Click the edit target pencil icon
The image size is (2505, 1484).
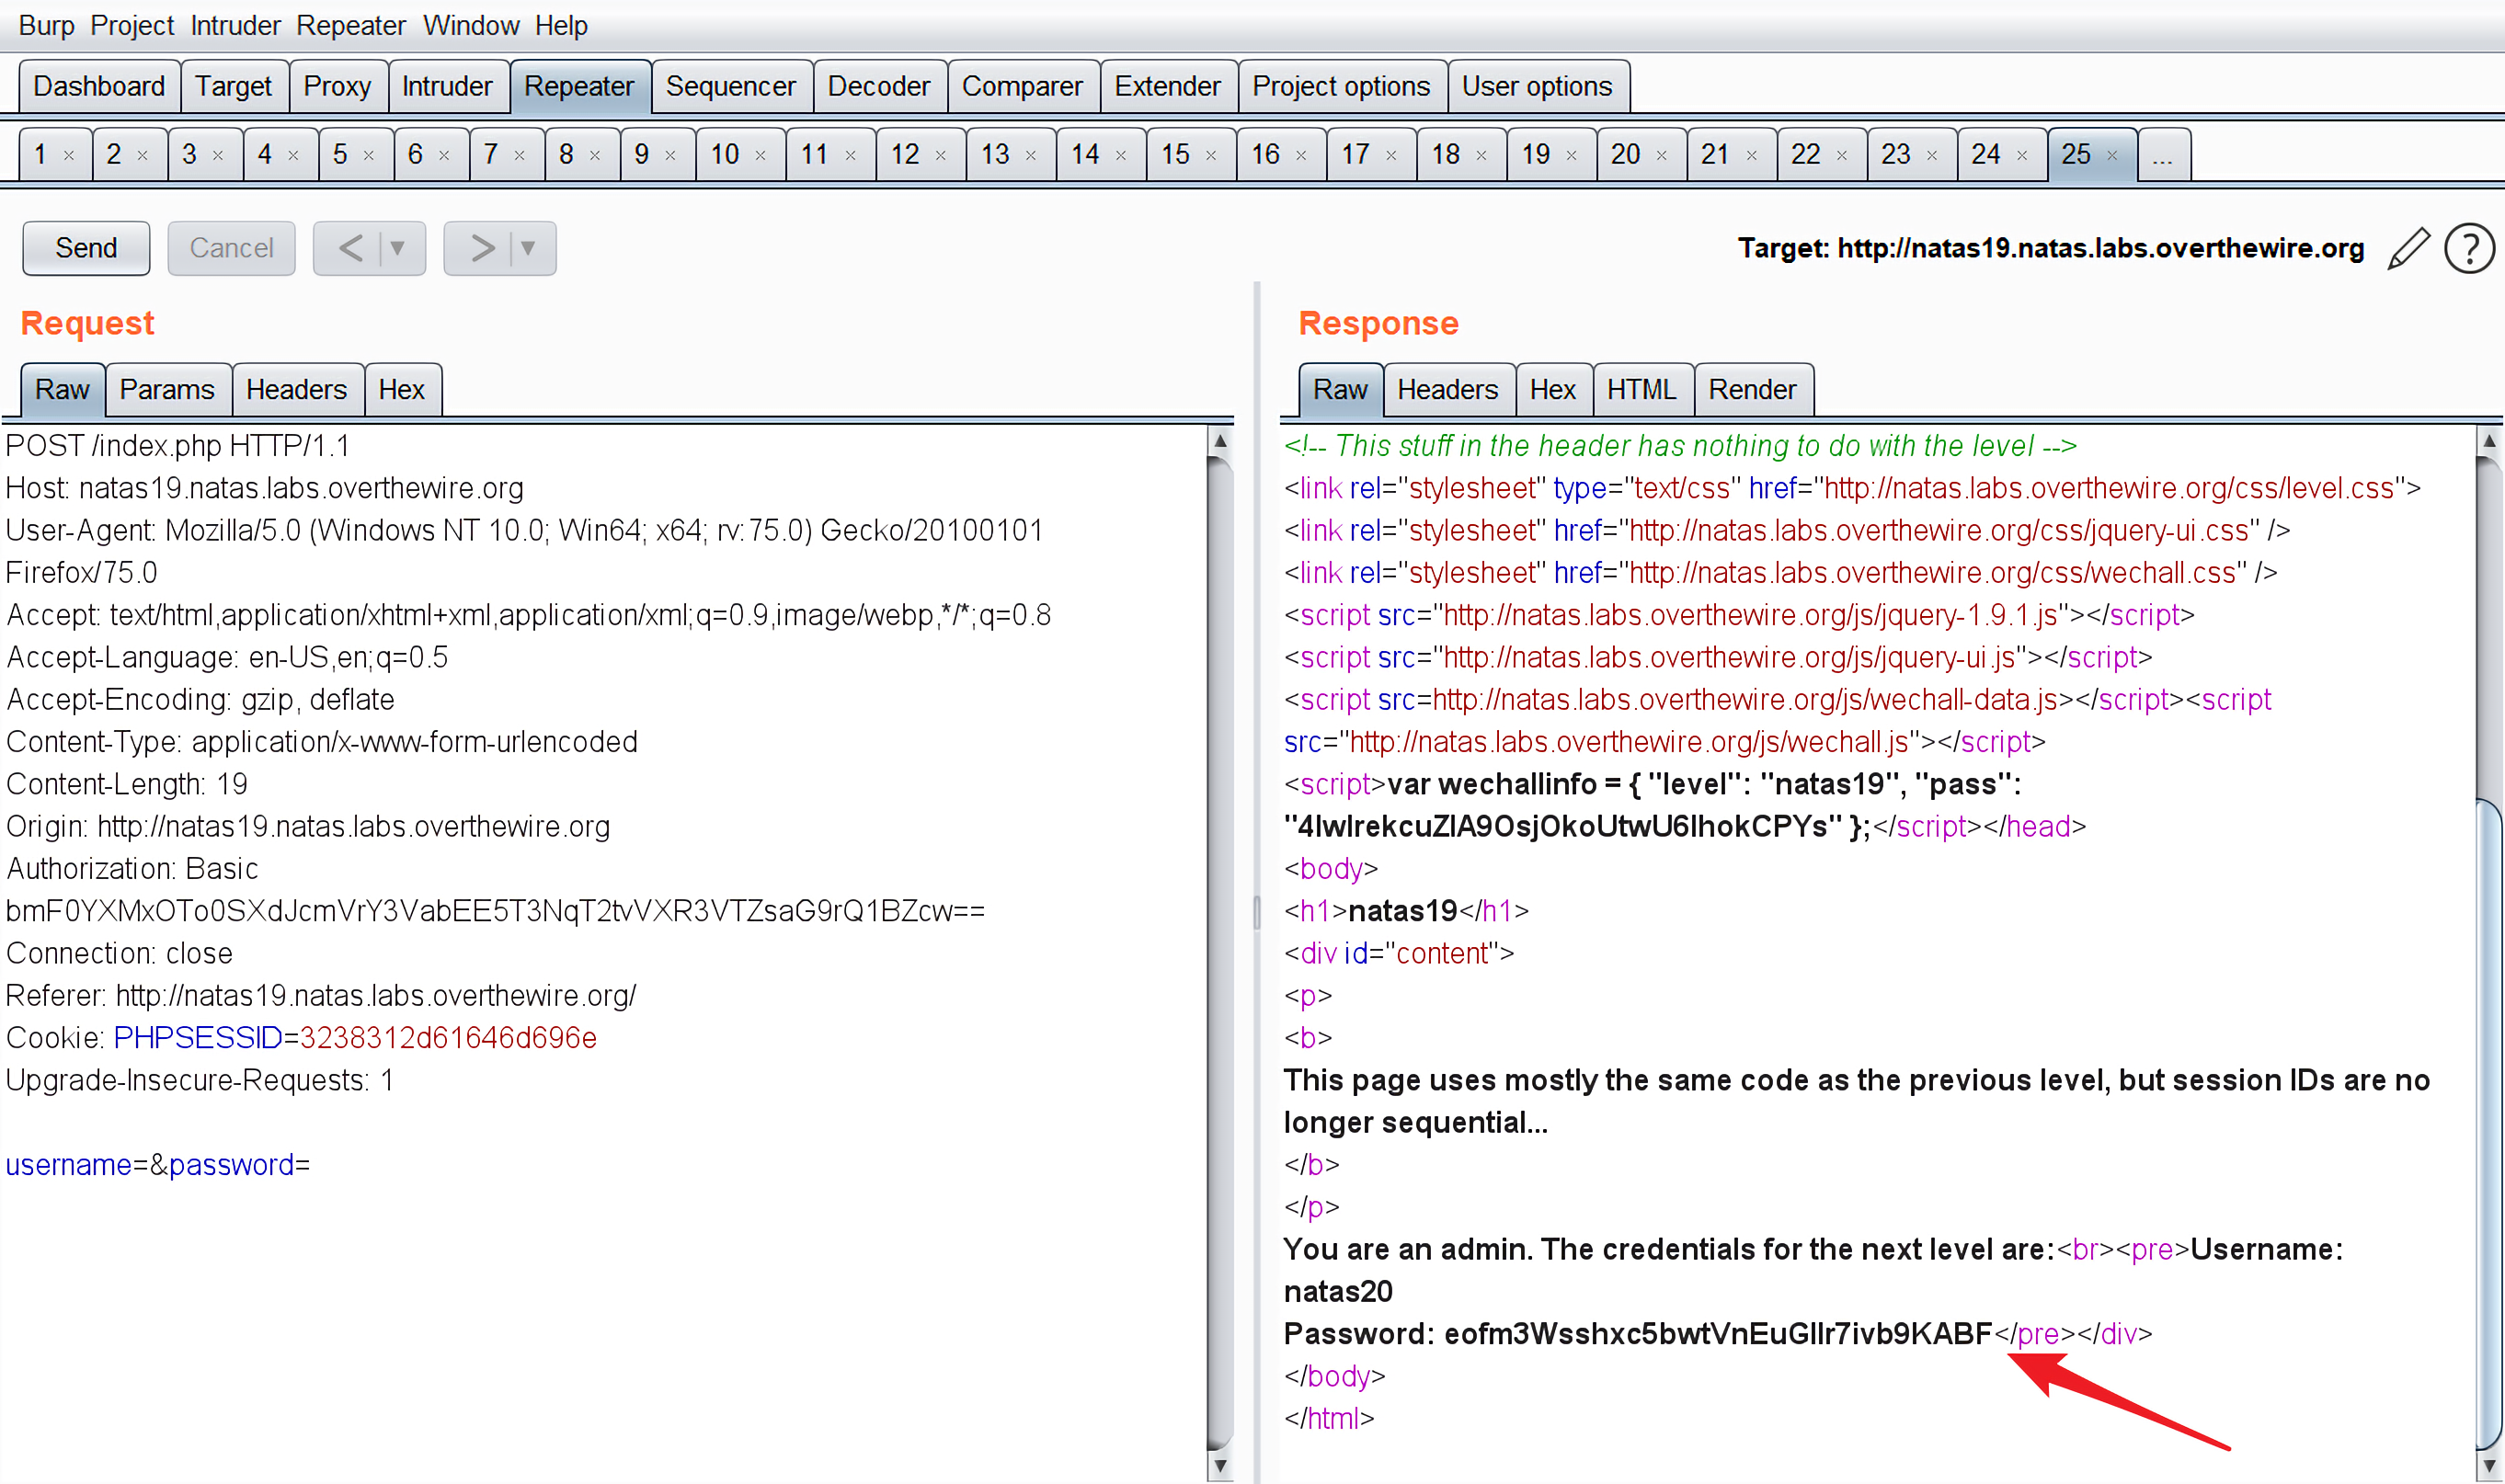pos(2409,248)
